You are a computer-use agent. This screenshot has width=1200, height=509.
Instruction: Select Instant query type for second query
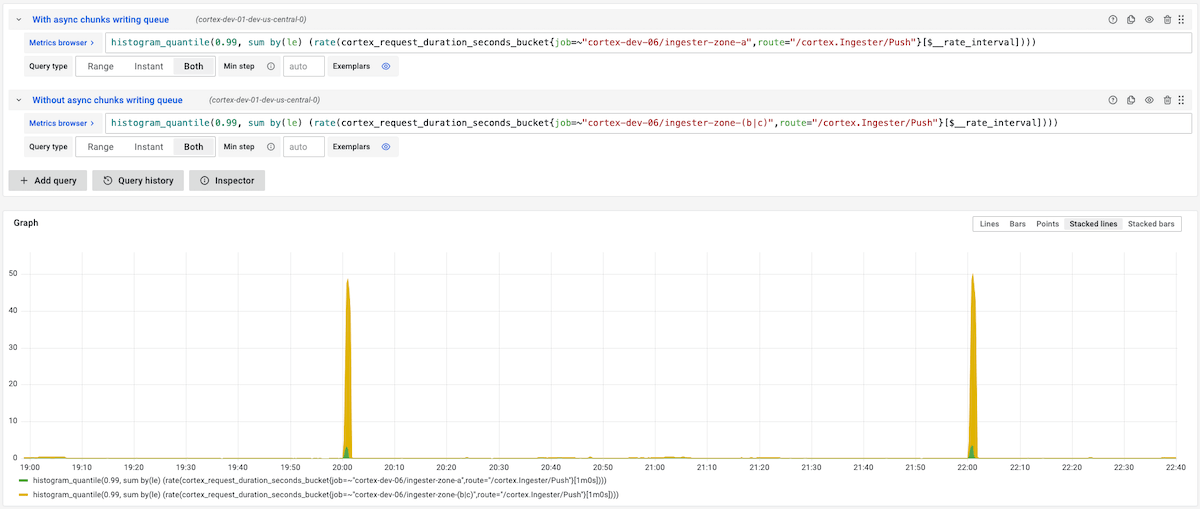(149, 147)
